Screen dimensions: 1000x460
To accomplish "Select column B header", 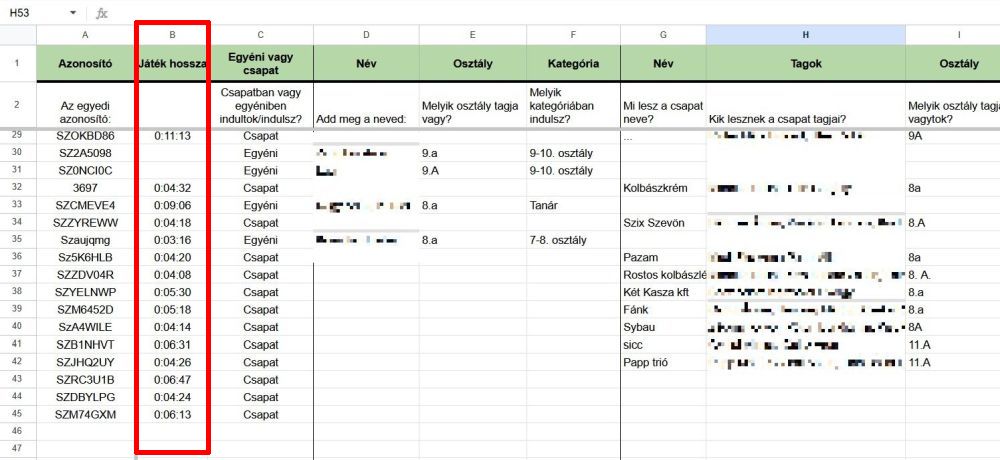I will 172,35.
